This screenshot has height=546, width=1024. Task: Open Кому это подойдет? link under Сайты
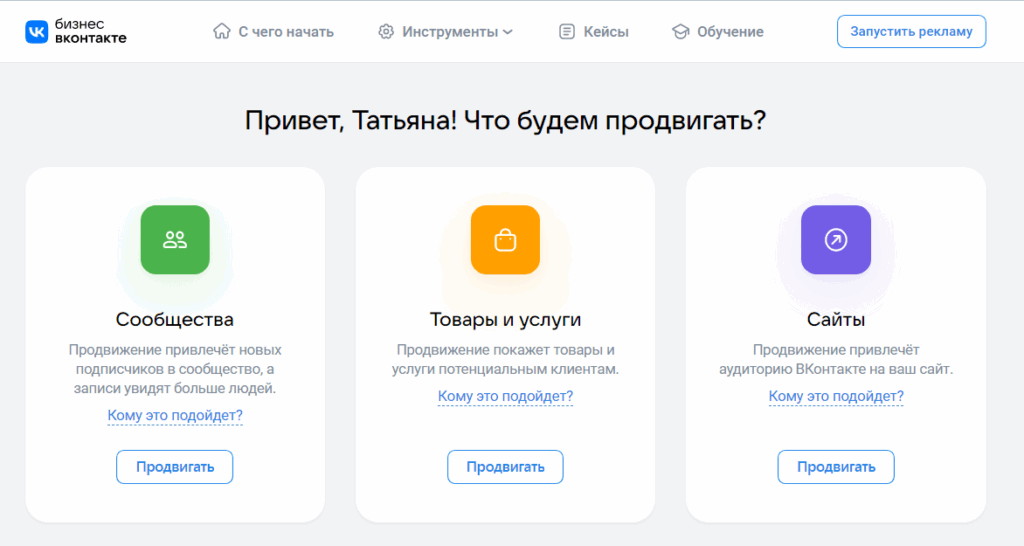(x=835, y=396)
